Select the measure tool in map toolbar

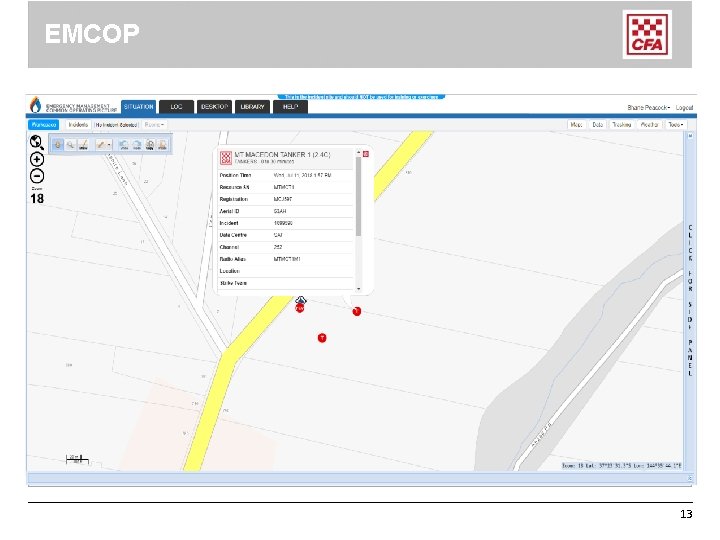coord(83,145)
